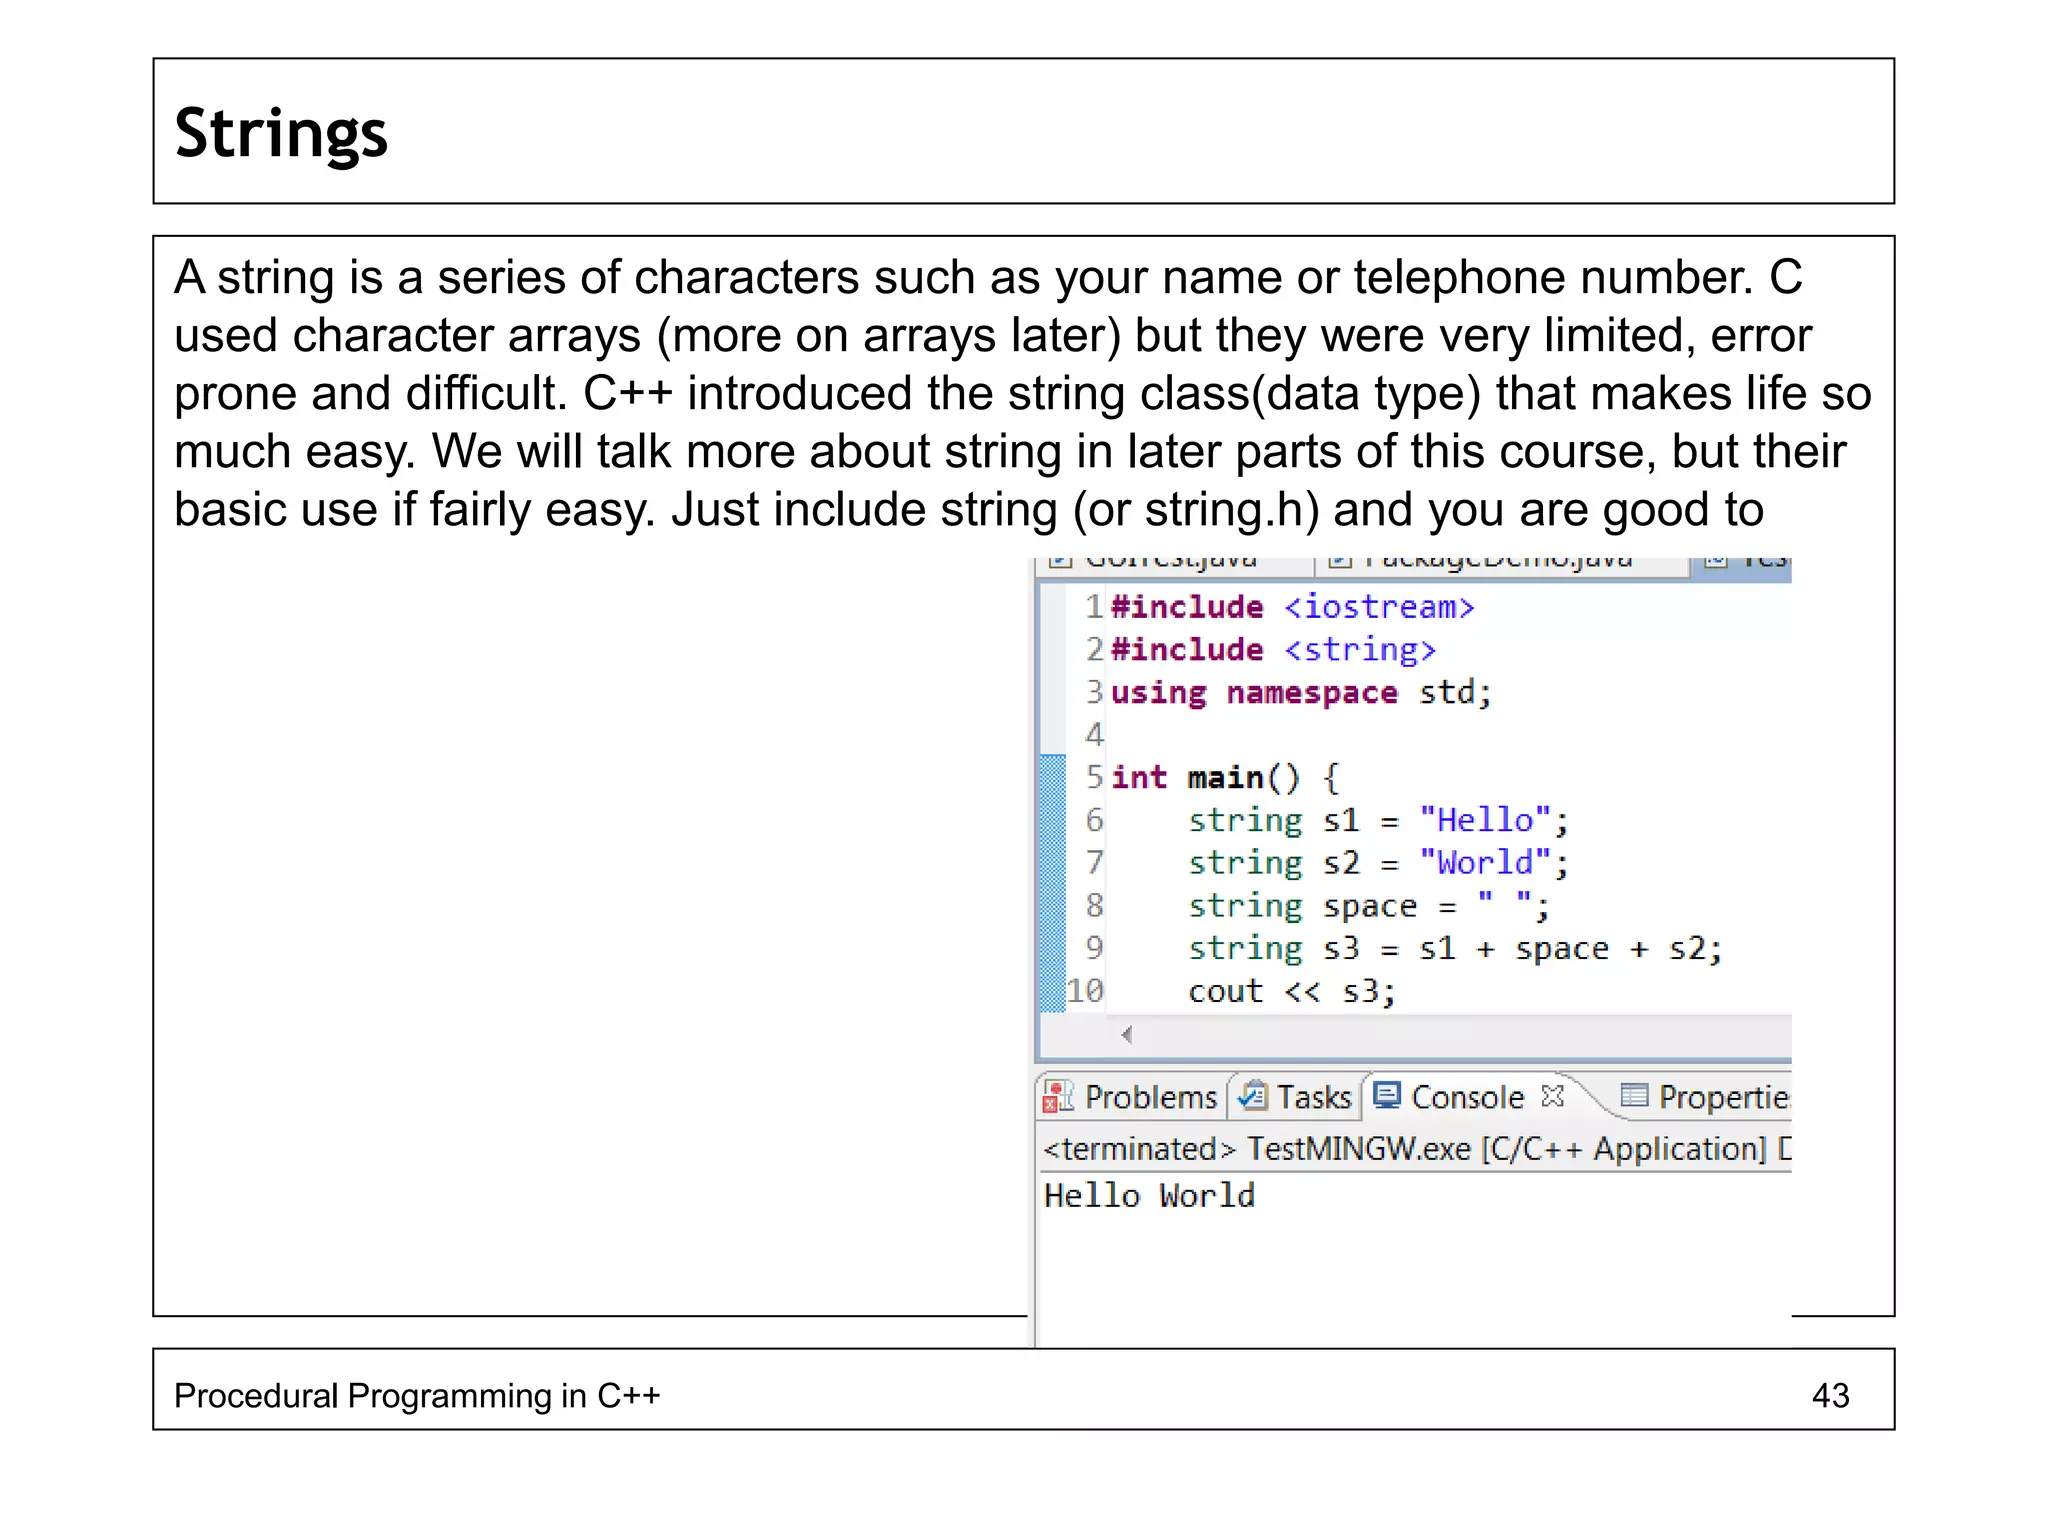2048x1536 pixels.
Task: Open the Problems tab
Action: tap(1131, 1097)
